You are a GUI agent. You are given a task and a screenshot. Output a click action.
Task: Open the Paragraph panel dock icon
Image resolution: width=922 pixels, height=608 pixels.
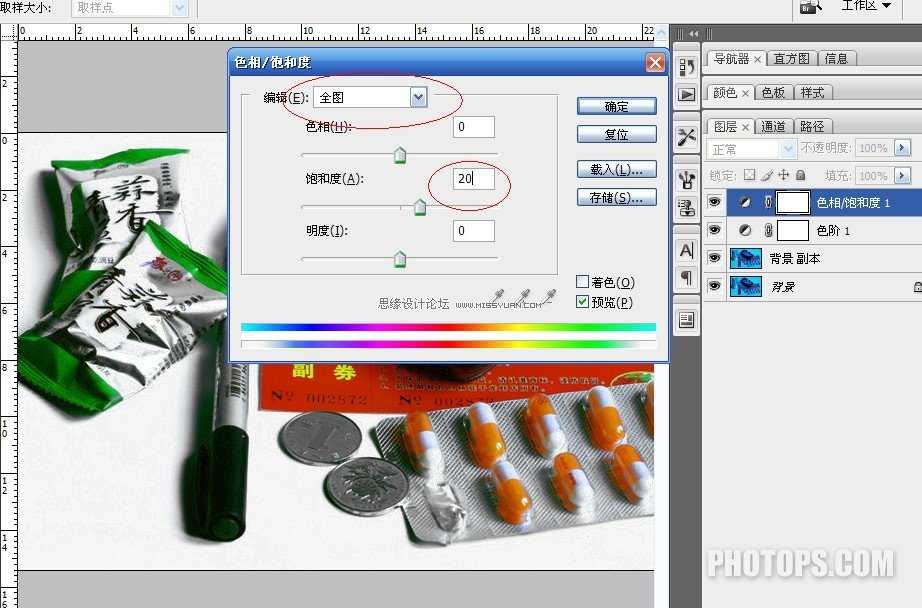pyautogui.click(x=686, y=278)
